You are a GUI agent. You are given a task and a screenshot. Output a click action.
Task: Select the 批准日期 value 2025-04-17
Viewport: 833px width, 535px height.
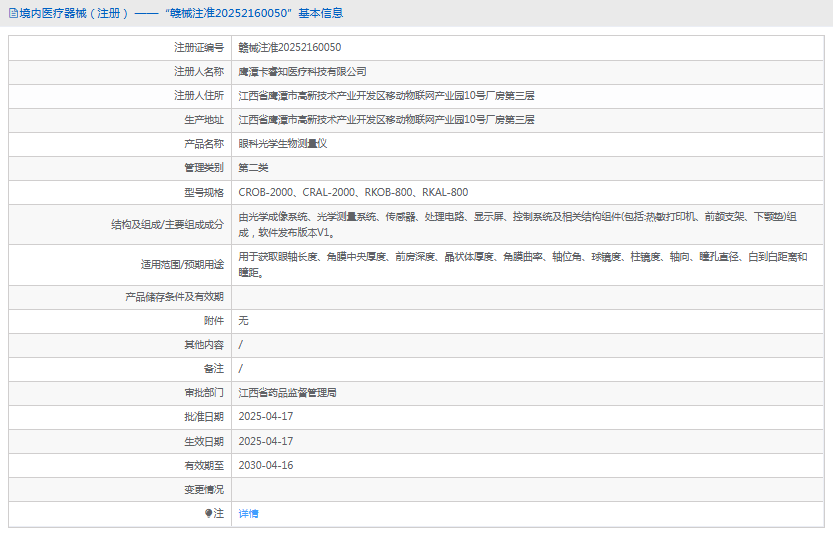pyautogui.click(x=266, y=417)
